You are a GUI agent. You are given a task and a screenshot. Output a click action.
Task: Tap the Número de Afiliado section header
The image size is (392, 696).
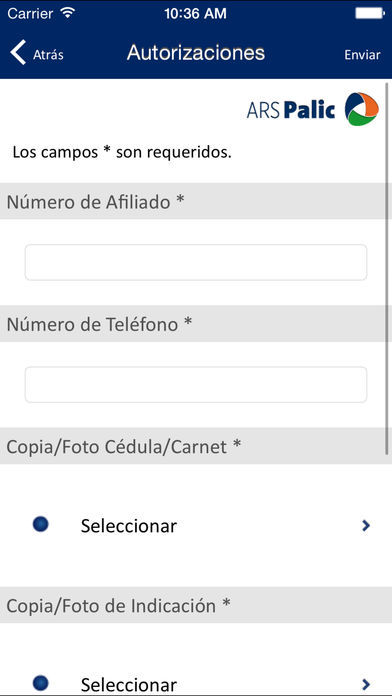(196, 201)
